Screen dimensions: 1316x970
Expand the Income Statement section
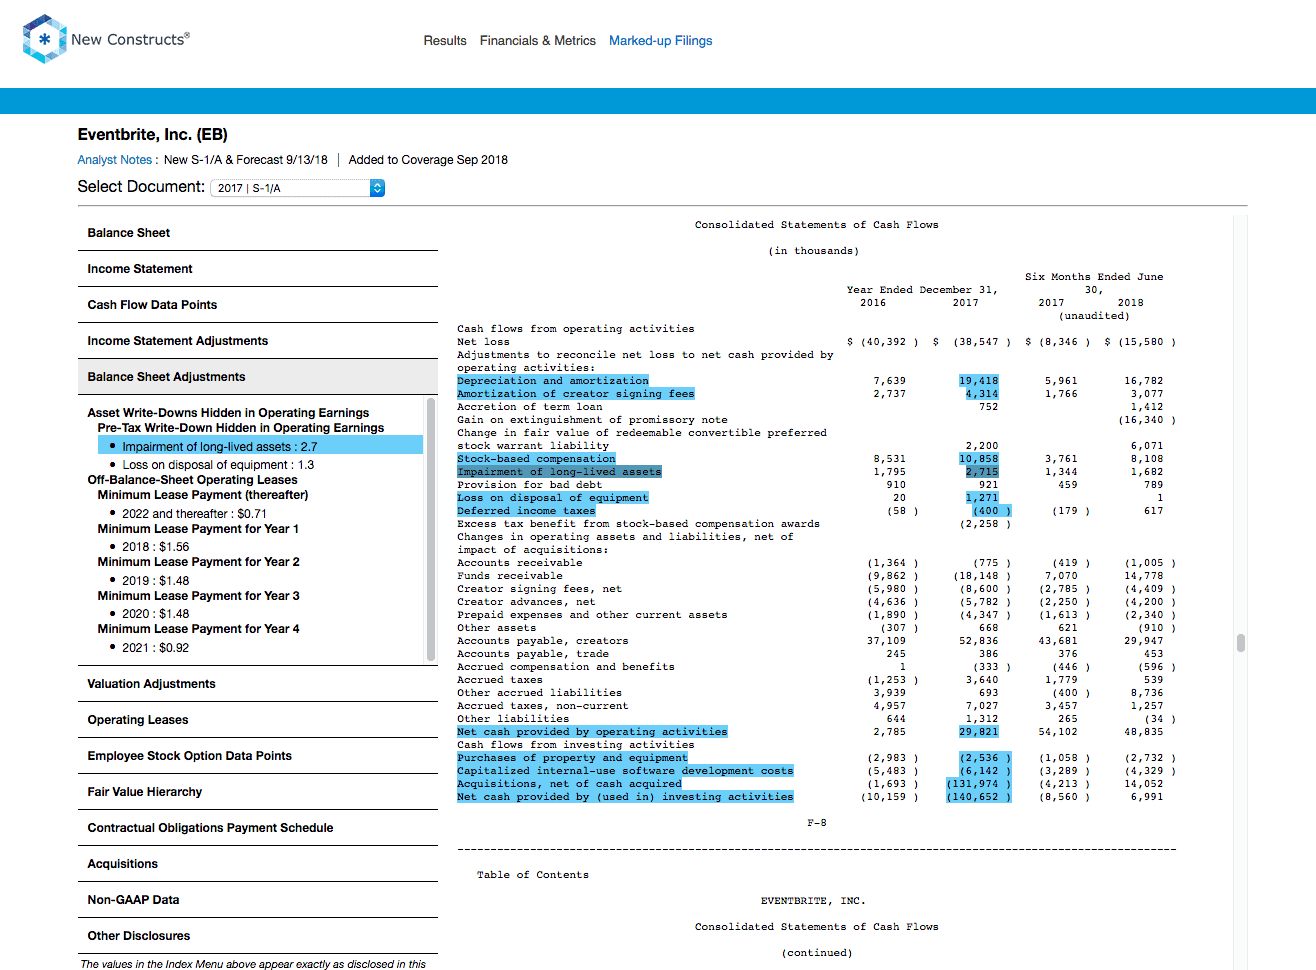258,269
